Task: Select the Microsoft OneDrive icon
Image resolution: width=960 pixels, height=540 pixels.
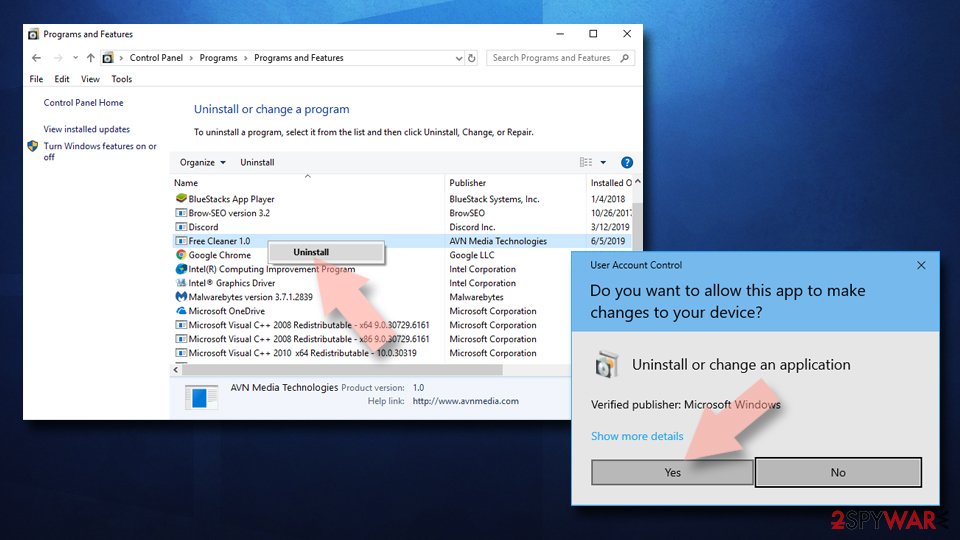Action: 181,311
